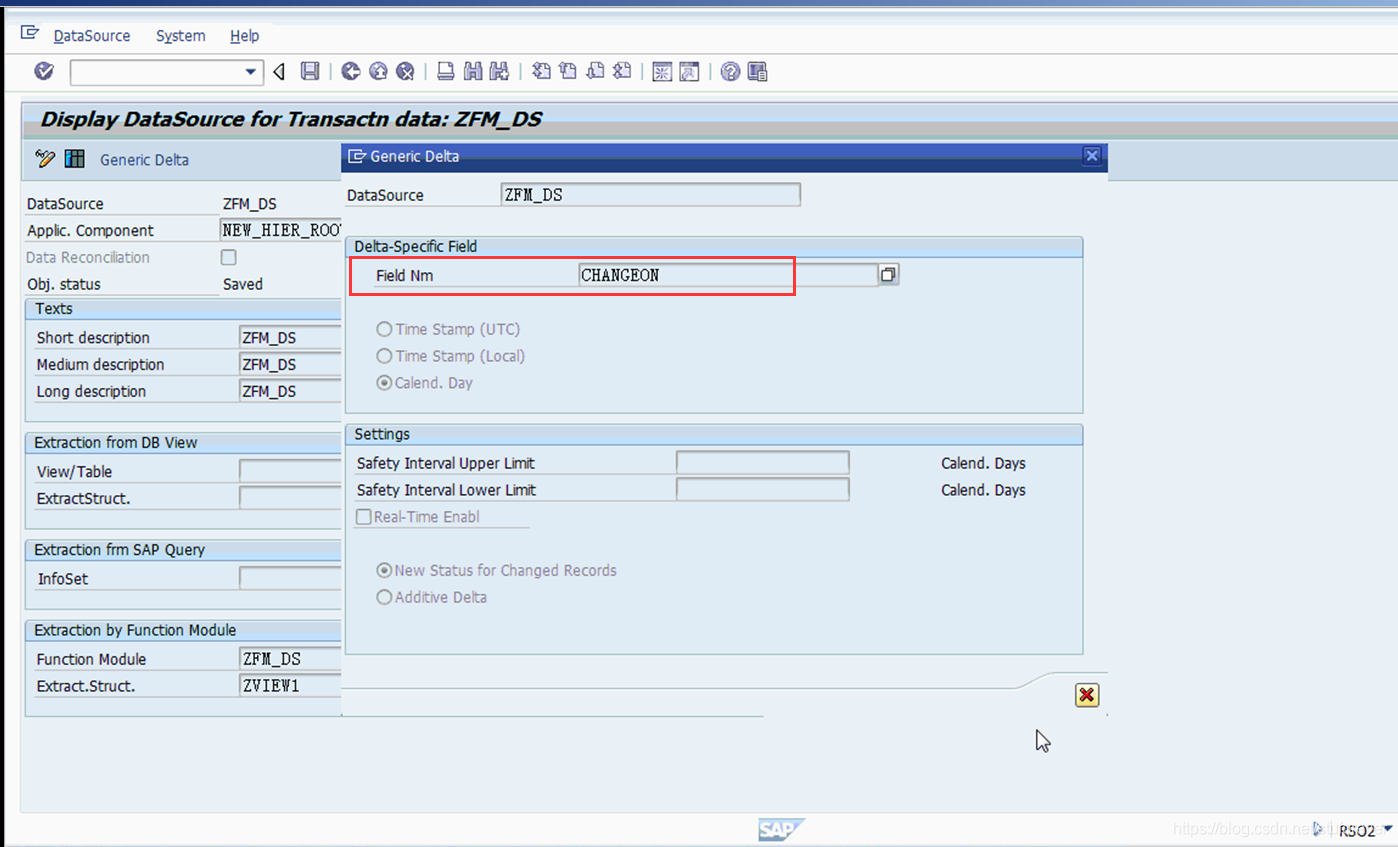The width and height of the screenshot is (1398, 847).
Task: Open value help for Field Nm
Action: click(888, 274)
